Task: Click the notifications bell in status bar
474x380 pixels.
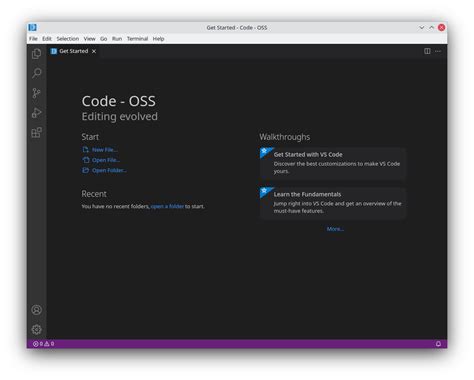Action: pos(438,344)
